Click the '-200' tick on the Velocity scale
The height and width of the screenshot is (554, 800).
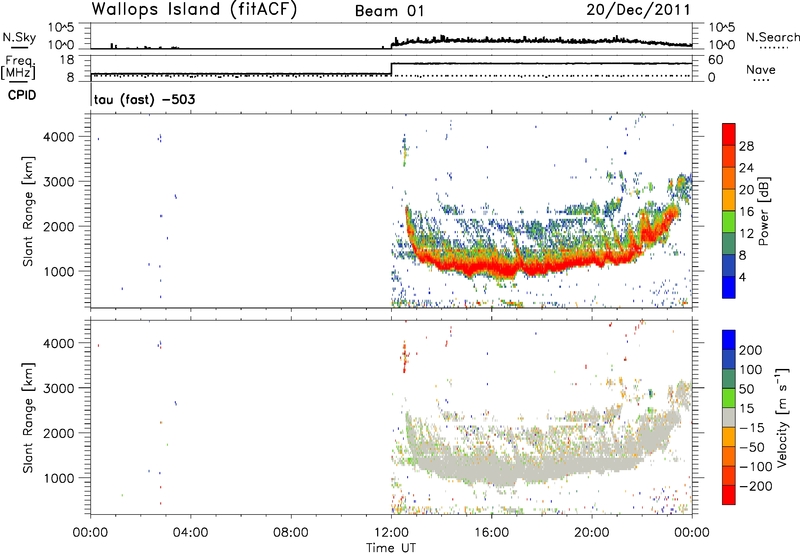(756, 486)
